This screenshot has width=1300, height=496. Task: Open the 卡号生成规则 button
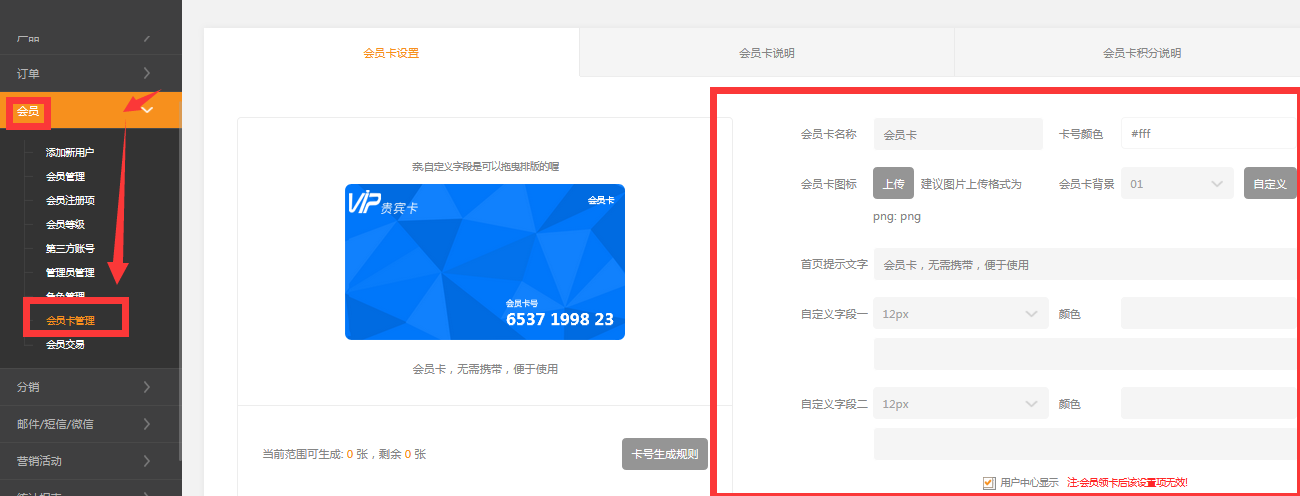coord(664,454)
